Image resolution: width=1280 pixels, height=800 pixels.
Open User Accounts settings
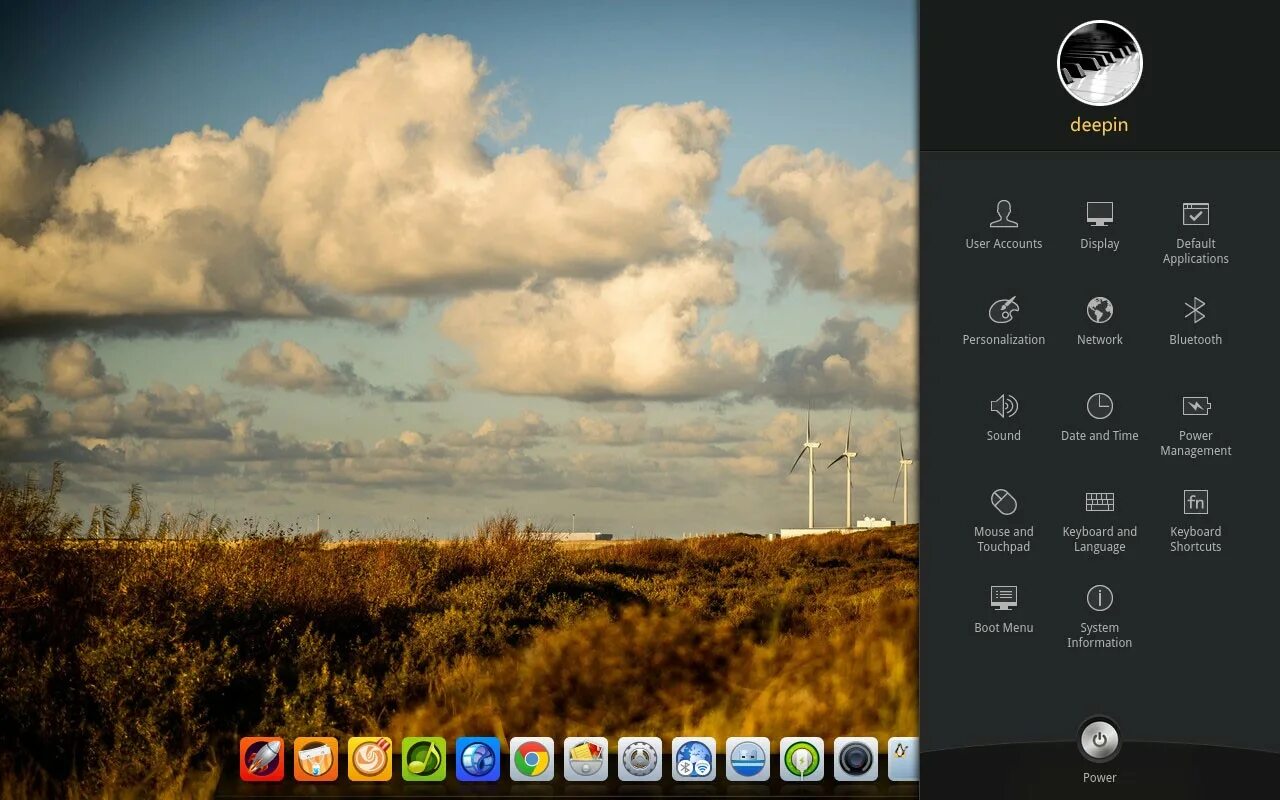pos(1003,224)
